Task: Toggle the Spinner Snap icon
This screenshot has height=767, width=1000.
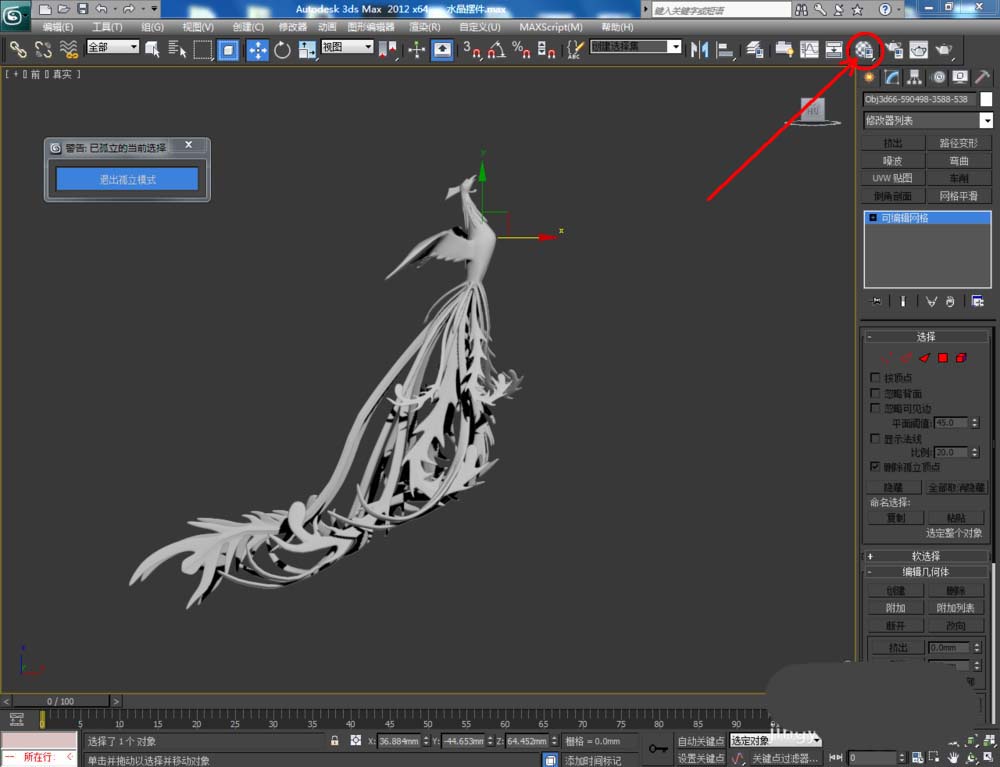Action: click(x=546, y=50)
